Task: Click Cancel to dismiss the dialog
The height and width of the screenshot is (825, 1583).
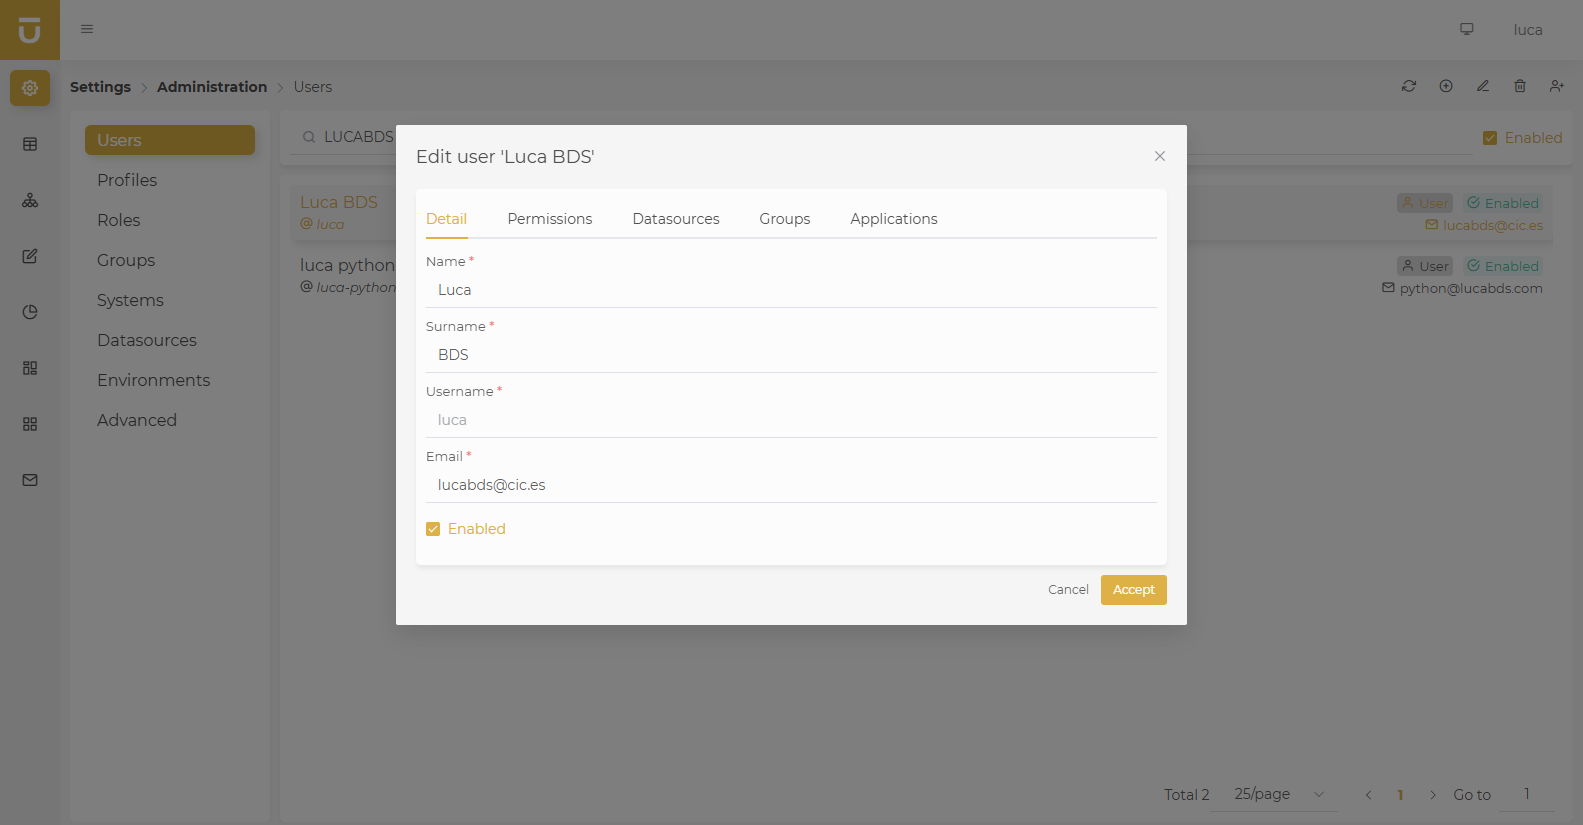Action: tap(1067, 590)
